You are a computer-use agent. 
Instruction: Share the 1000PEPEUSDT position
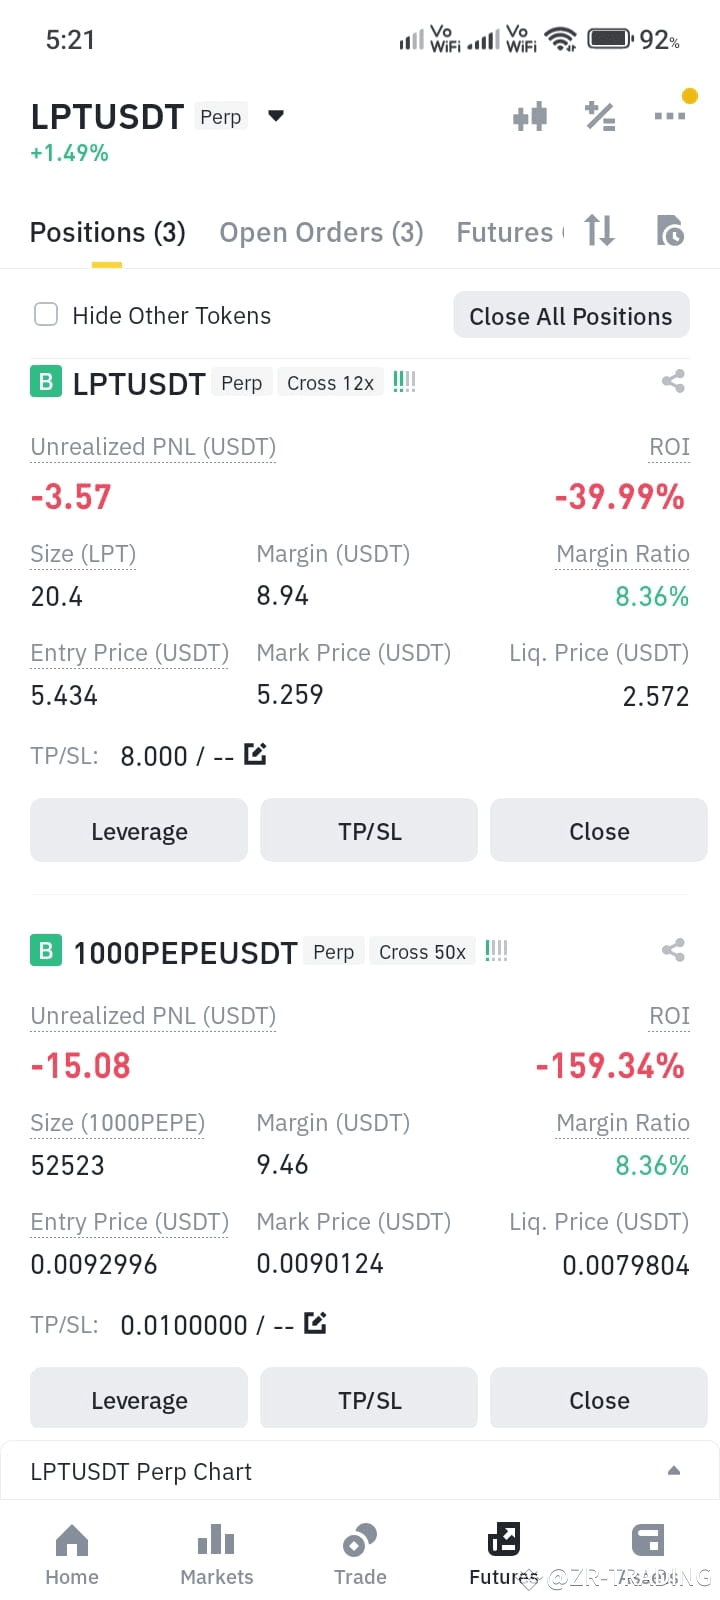pos(673,950)
